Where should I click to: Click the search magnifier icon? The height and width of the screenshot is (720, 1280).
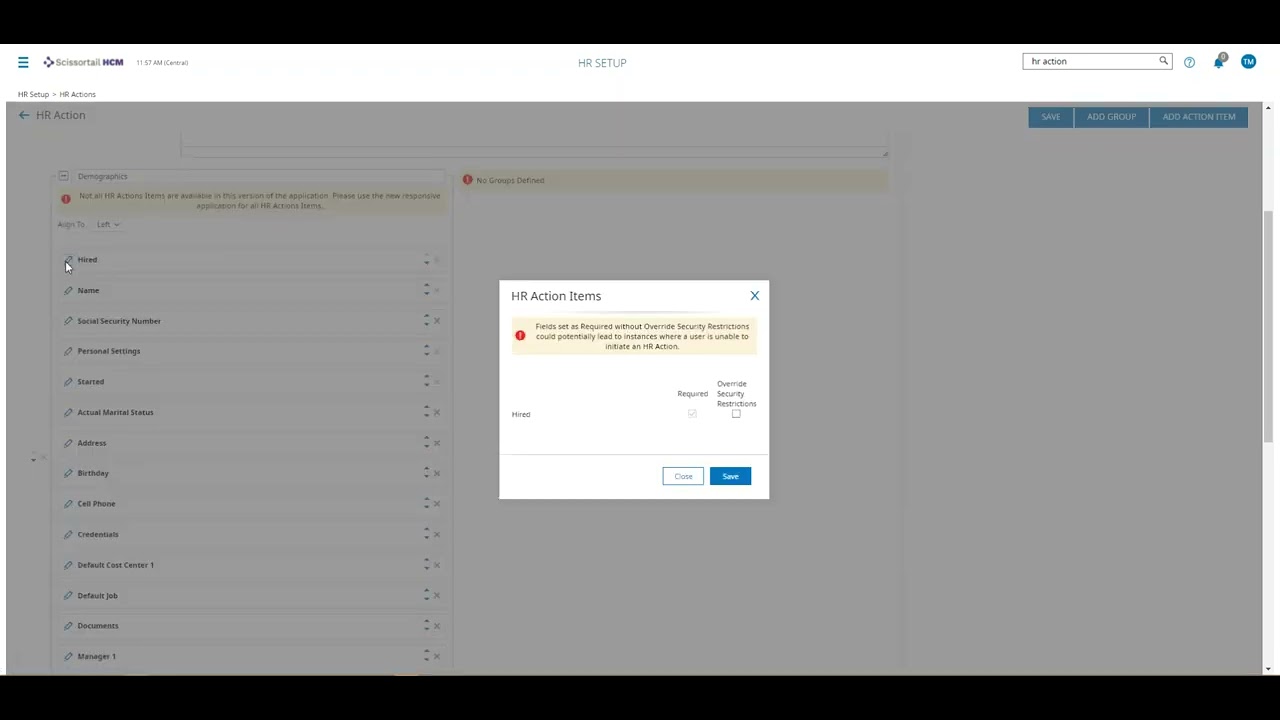pos(1163,61)
